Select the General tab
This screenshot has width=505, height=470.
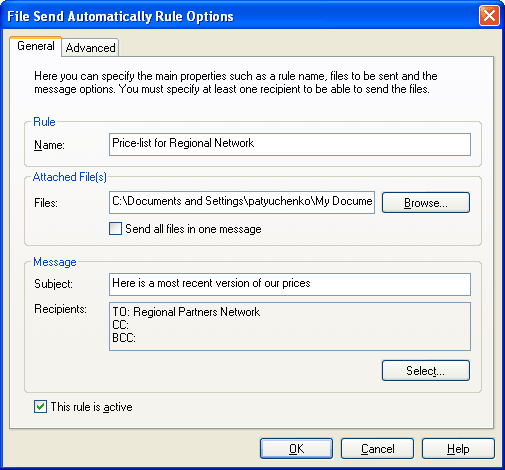[x=36, y=46]
